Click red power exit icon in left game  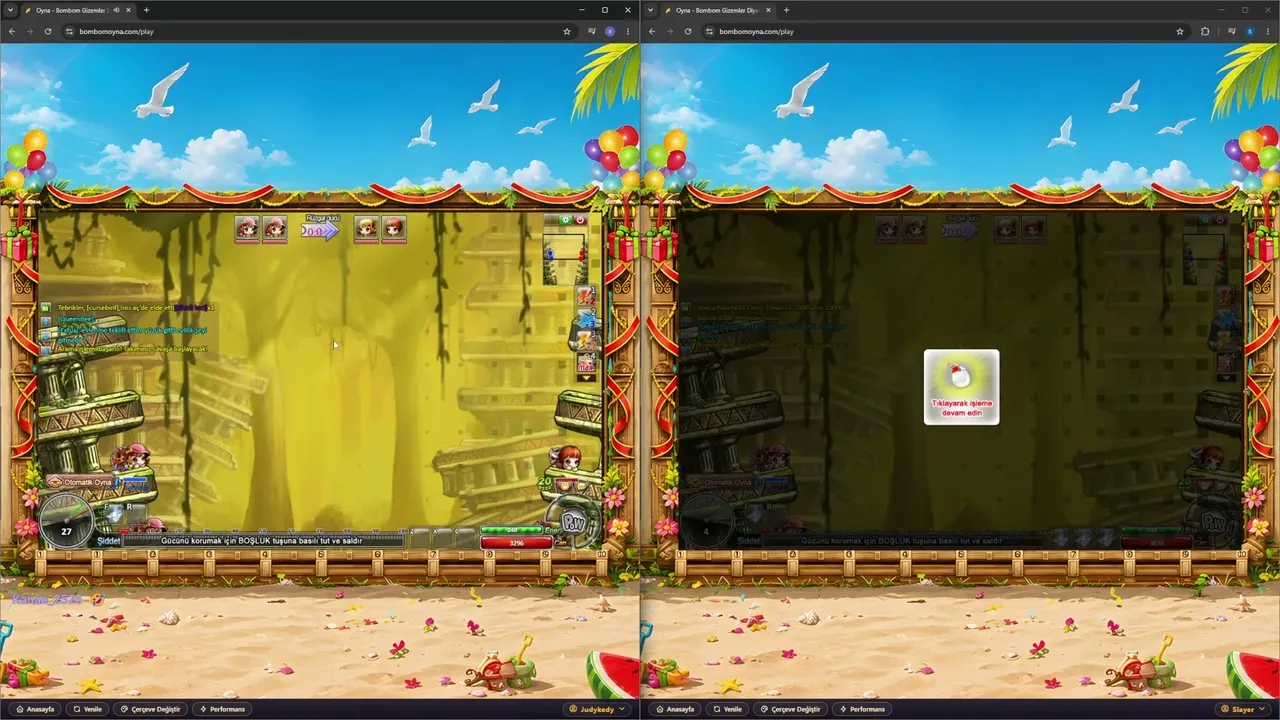coord(580,219)
